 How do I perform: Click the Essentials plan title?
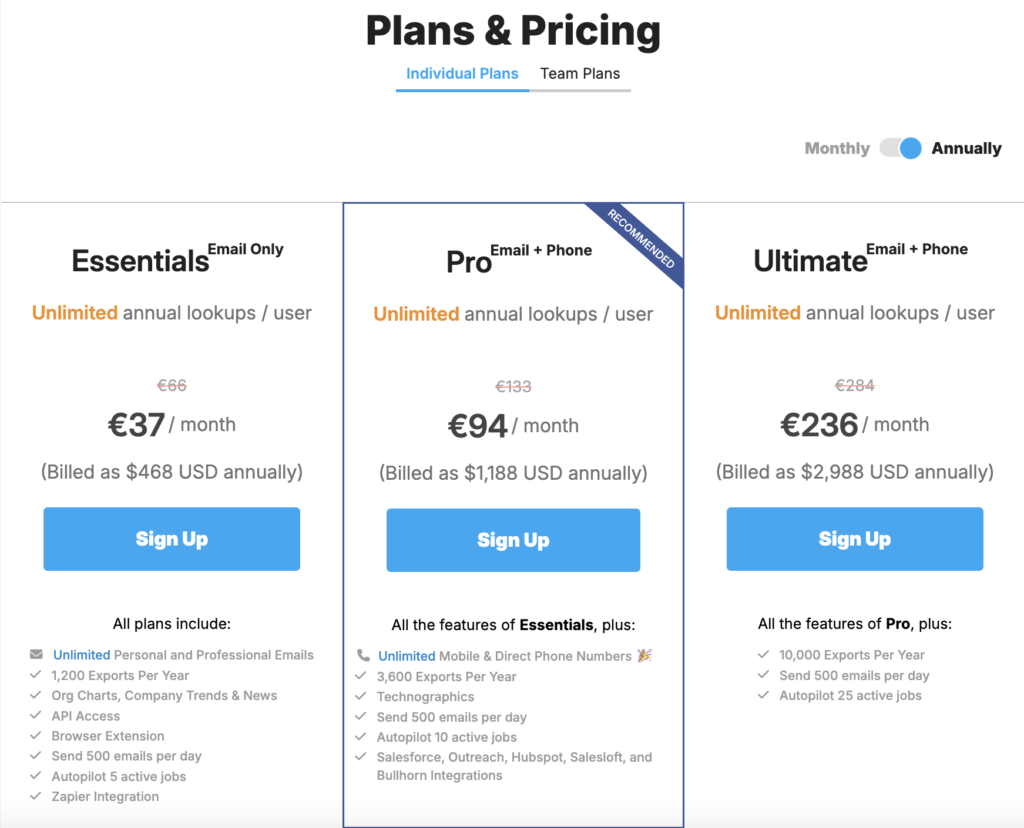(x=140, y=261)
